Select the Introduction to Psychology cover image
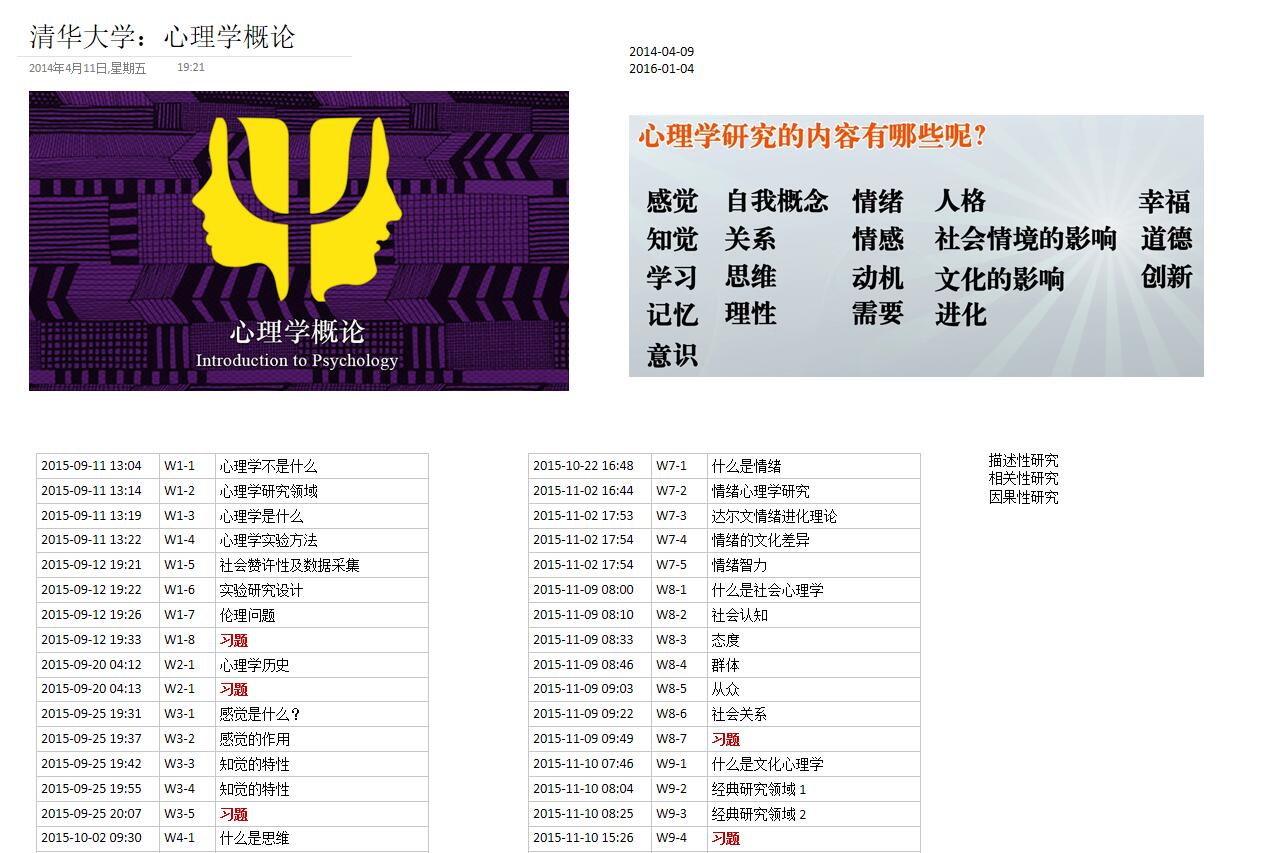Screen dimensions: 1279x853 [x=298, y=240]
